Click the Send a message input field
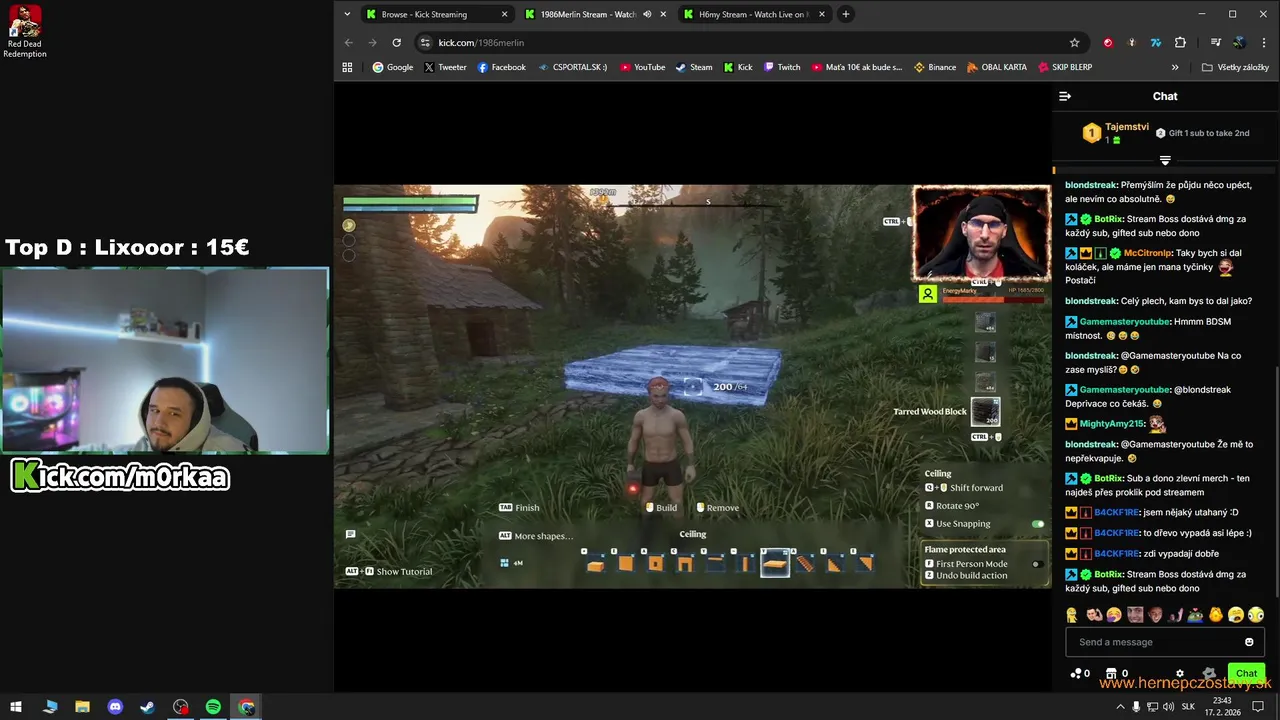The height and width of the screenshot is (720, 1280). pyautogui.click(x=1165, y=642)
